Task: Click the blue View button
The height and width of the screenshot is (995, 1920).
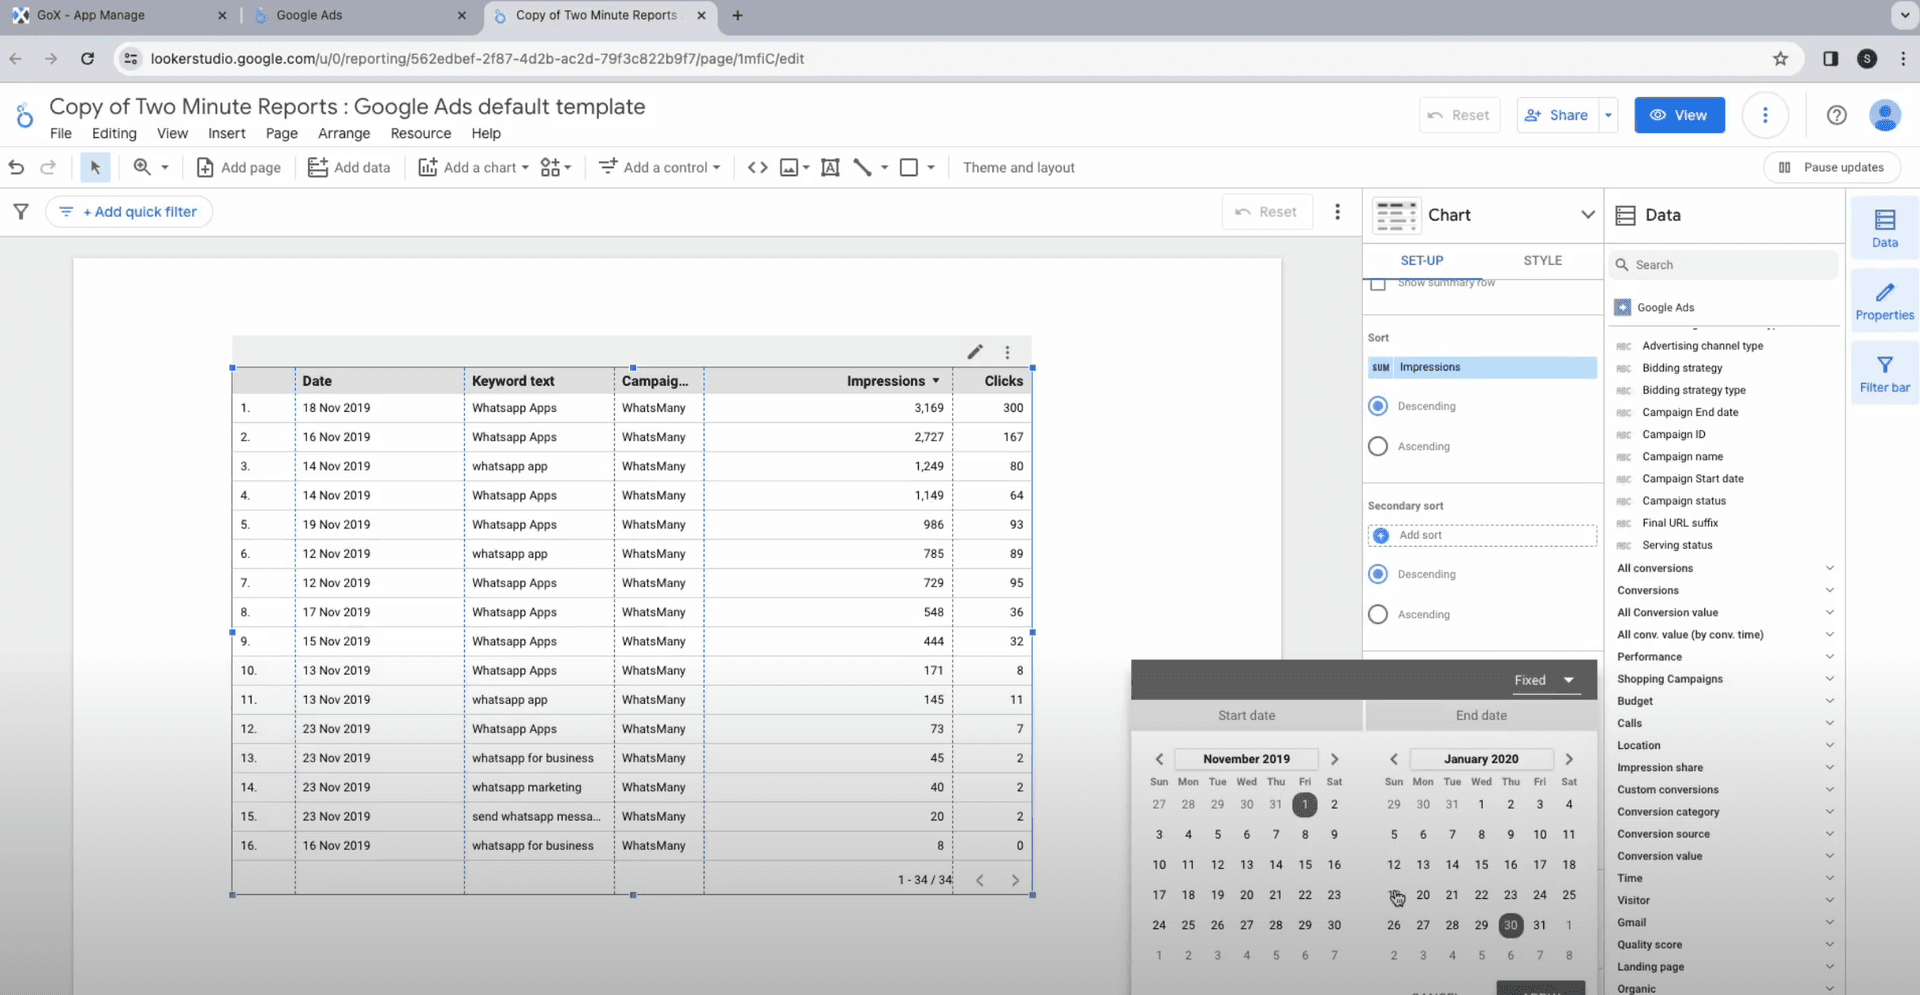Action: click(1679, 115)
